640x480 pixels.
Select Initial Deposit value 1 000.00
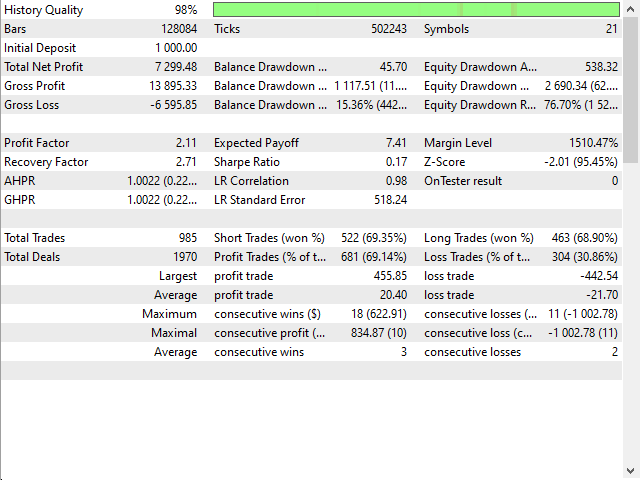pyautogui.click(x=176, y=48)
